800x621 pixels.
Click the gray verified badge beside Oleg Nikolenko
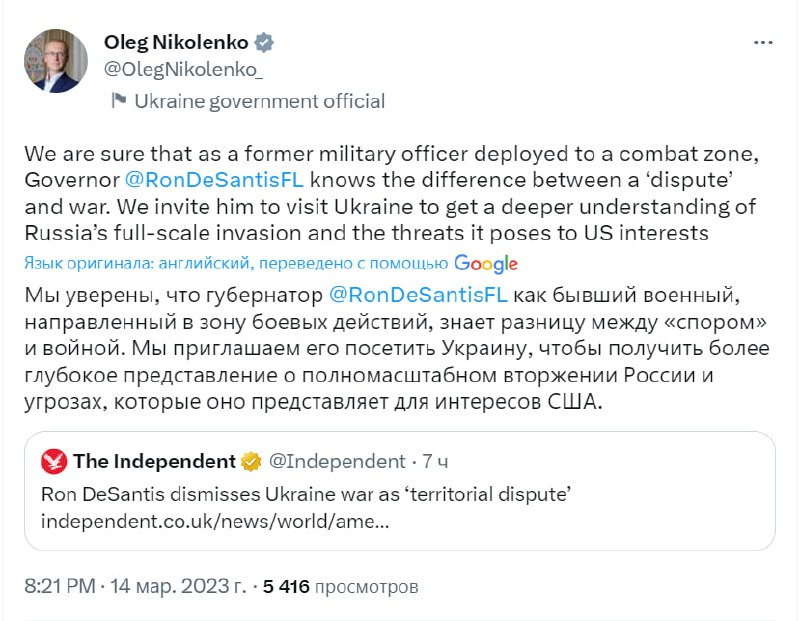point(264,43)
